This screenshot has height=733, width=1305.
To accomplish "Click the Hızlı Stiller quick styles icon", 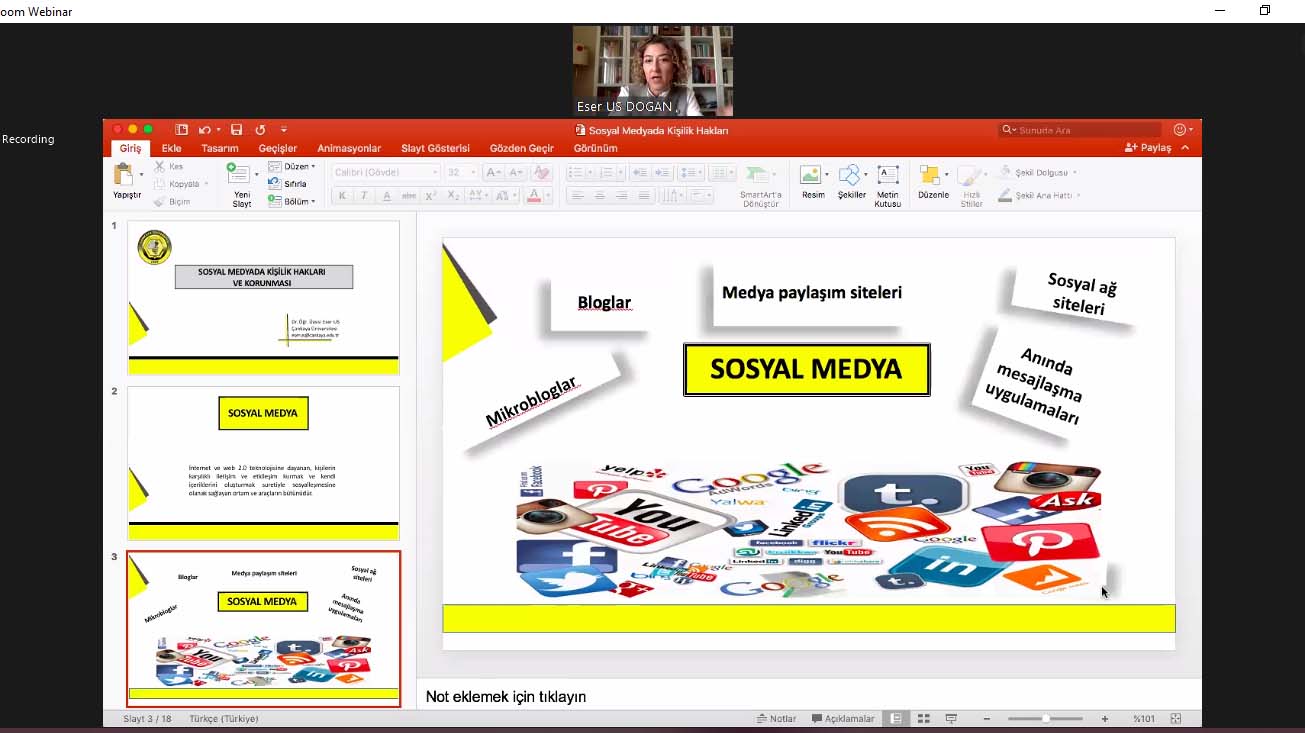I will [x=970, y=175].
